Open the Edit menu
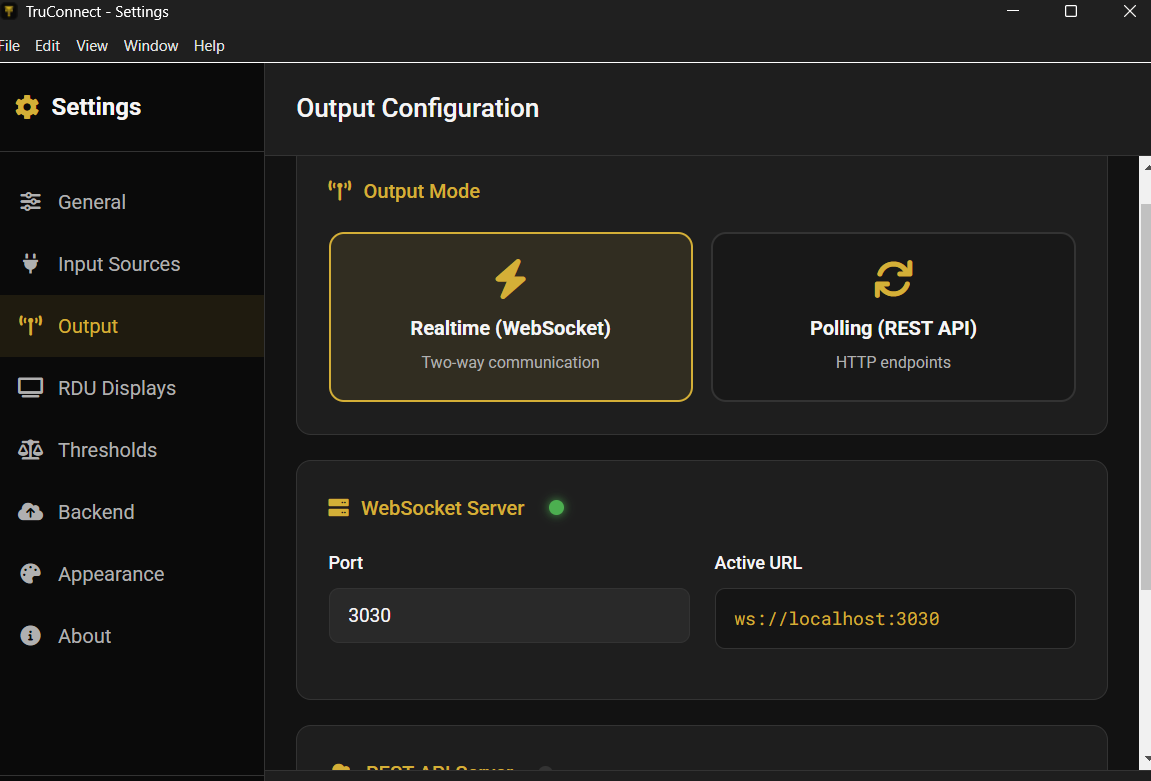 coord(48,46)
